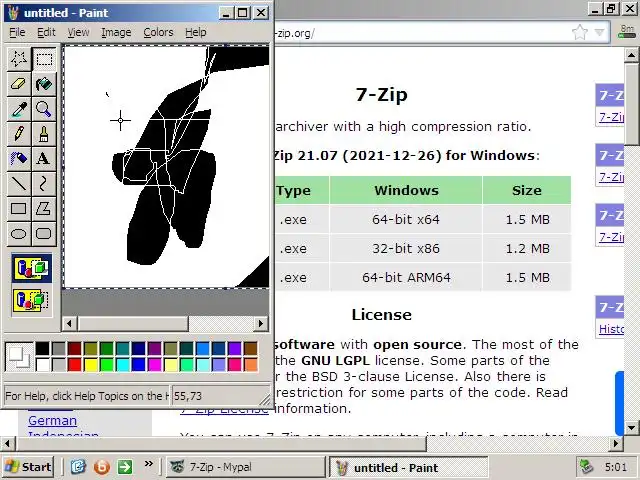Image resolution: width=640 pixels, height=480 pixels.
Task: Open the Help menu in Paint
Action: coord(196,32)
